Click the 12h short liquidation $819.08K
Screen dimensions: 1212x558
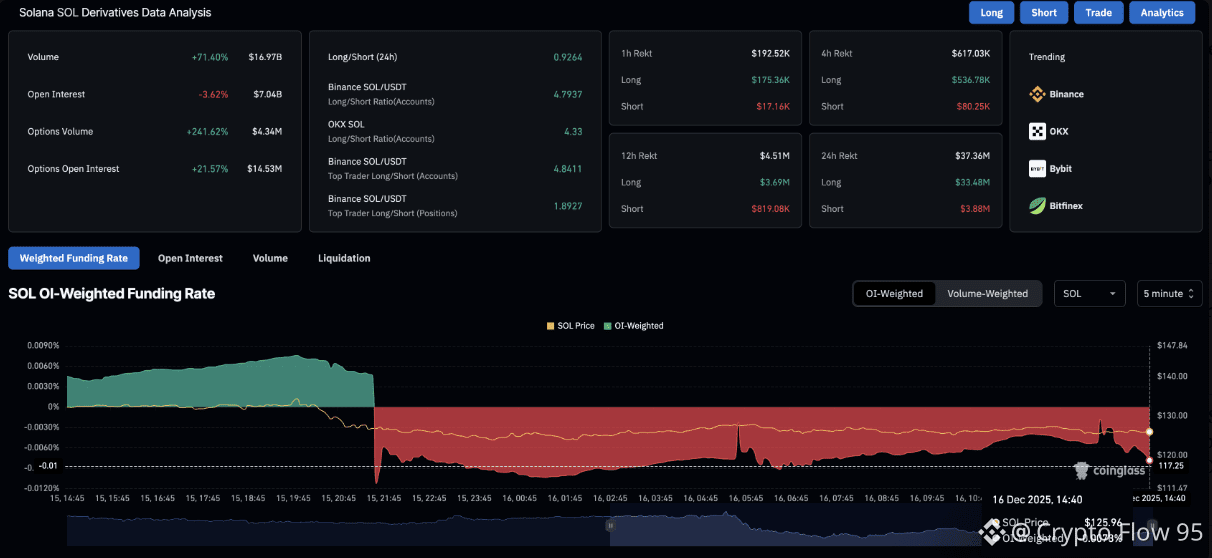coord(770,209)
